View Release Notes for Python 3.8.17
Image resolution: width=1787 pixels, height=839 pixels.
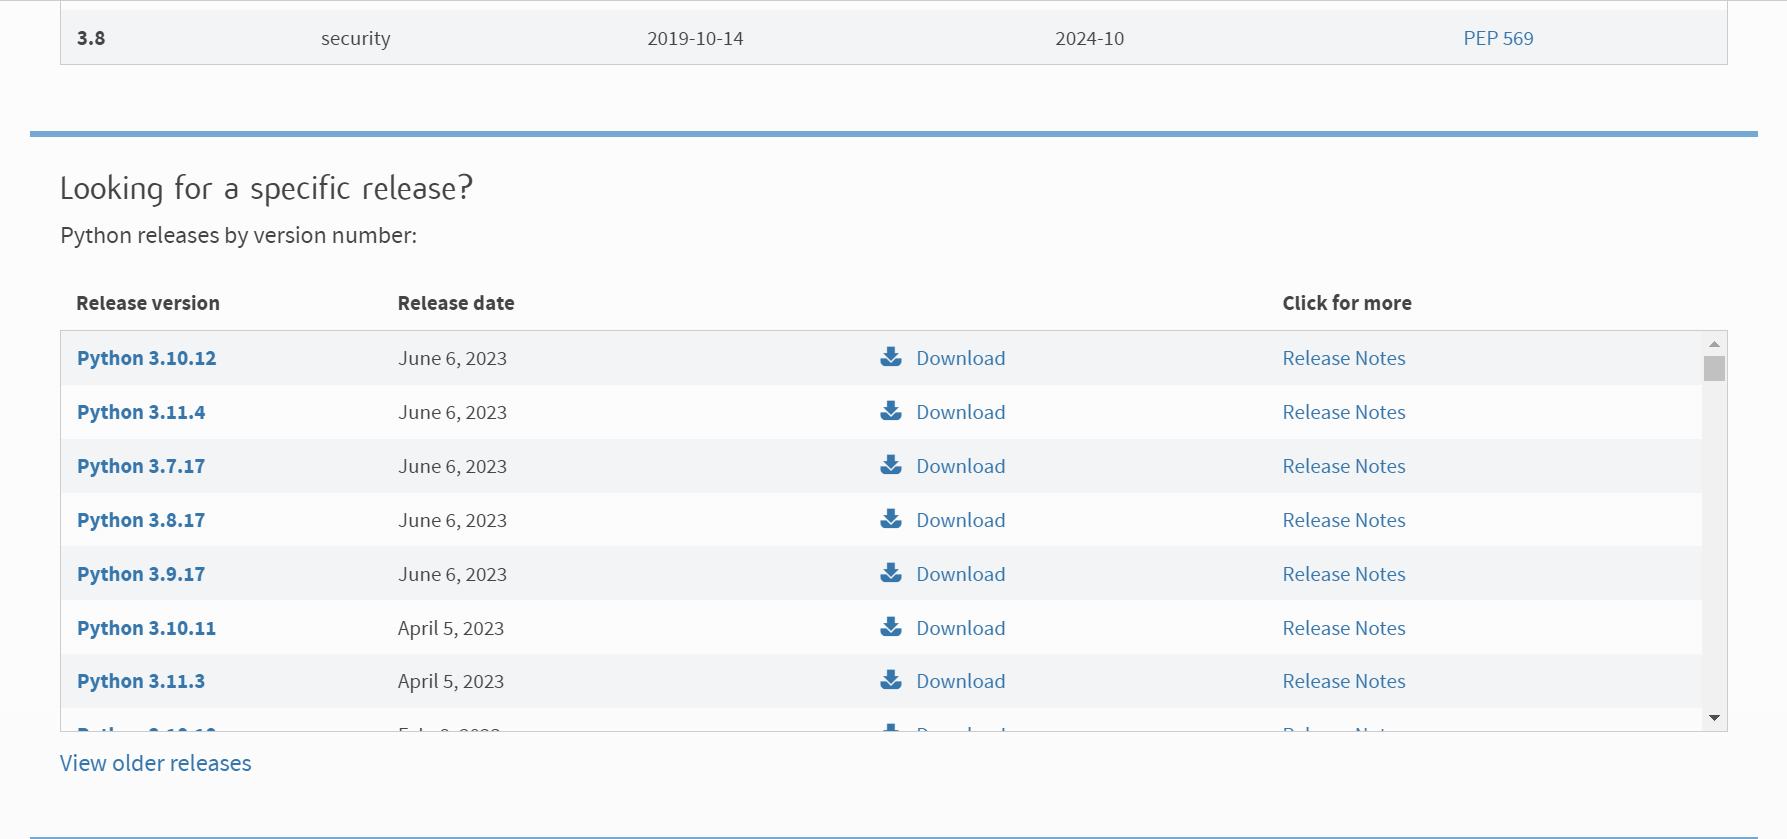(1344, 520)
